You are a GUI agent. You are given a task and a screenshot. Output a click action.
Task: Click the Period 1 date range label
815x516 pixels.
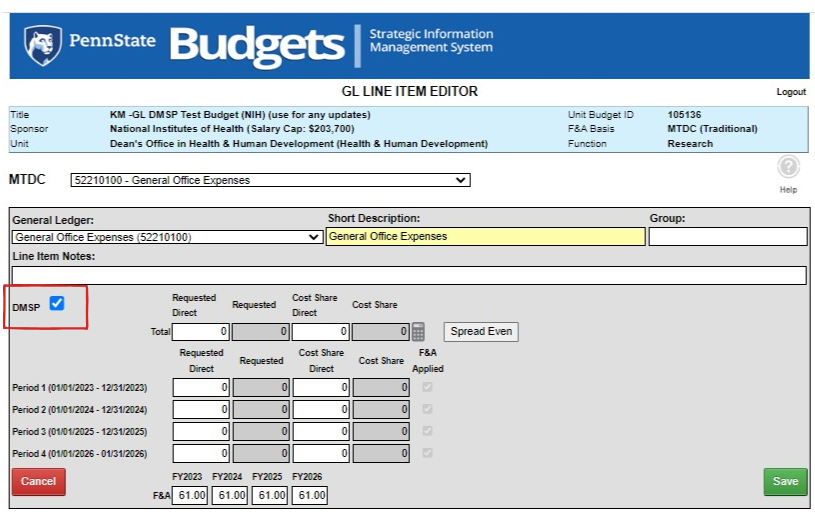[80, 388]
